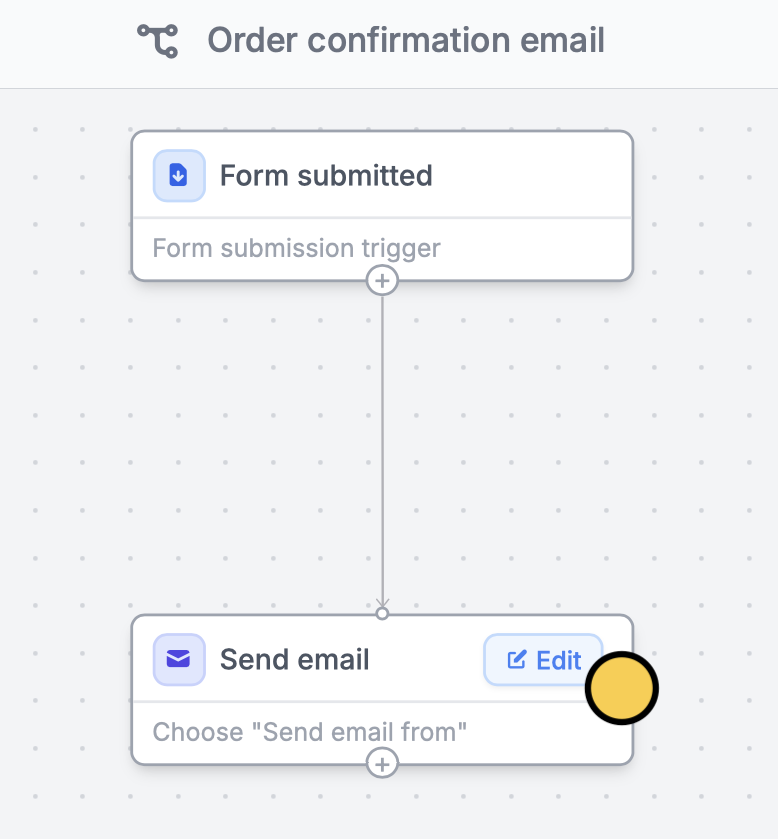Select the input port atop Send email
The width and height of the screenshot is (778, 839).
coord(382,614)
